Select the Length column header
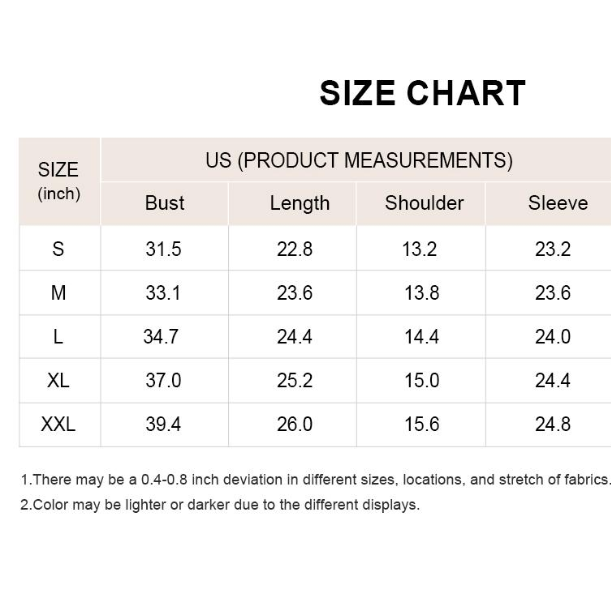This screenshot has height=610, width=611. click(299, 203)
